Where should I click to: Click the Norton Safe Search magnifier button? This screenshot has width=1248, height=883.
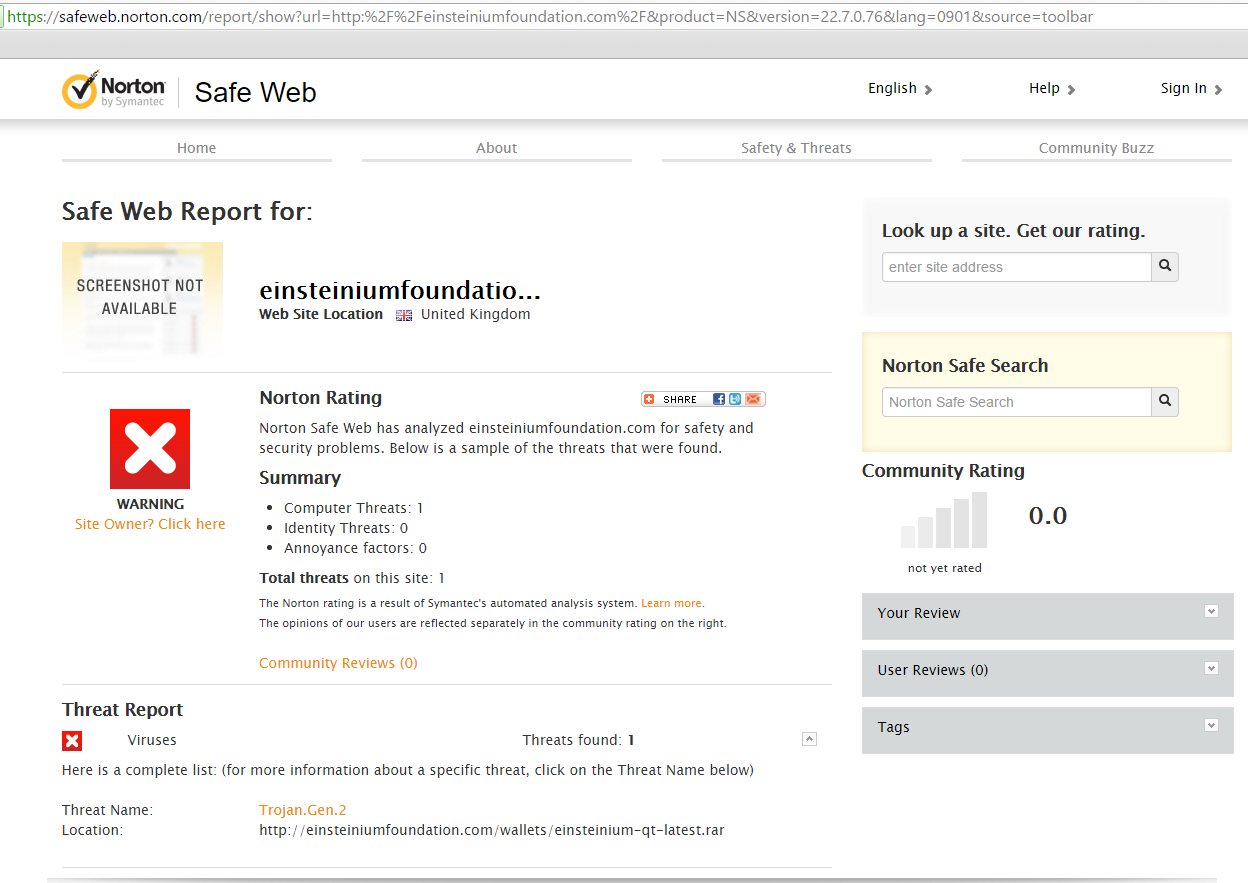point(1165,402)
